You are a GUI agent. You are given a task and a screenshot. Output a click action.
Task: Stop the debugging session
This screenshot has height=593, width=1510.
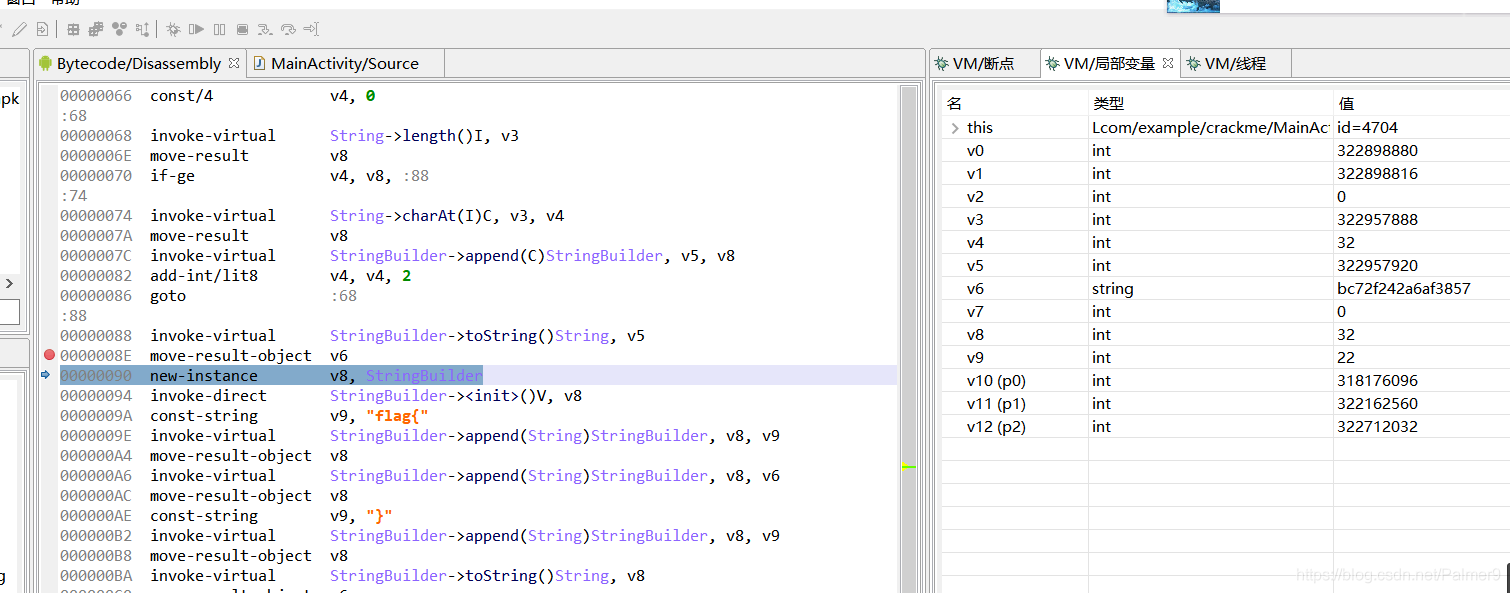(243, 29)
